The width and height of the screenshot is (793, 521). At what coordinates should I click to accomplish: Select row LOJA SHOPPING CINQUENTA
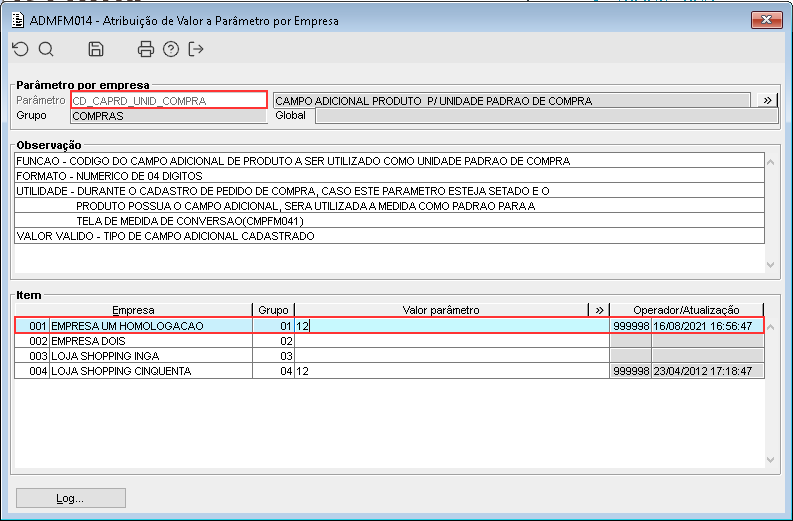click(x=389, y=371)
